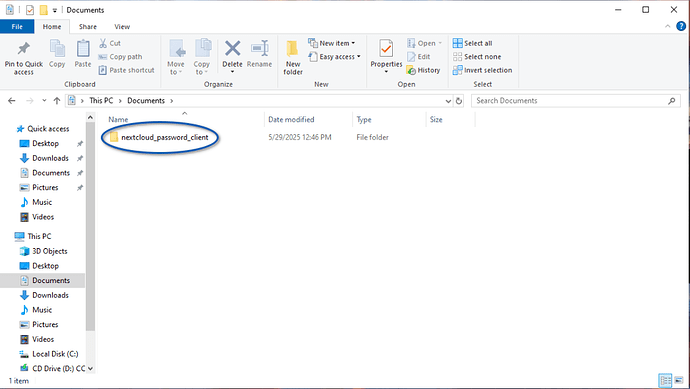This screenshot has width=690, height=389.
Task: Click This PC in address bar
Action: click(x=101, y=101)
